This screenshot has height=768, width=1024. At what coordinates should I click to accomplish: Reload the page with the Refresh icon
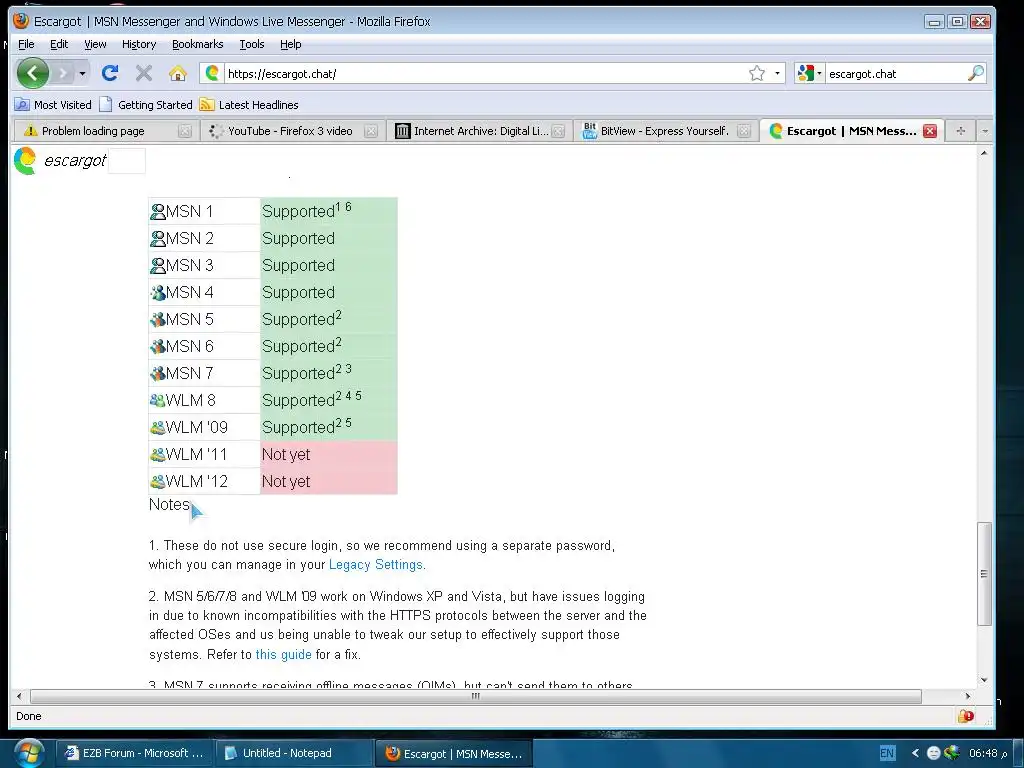coord(110,73)
